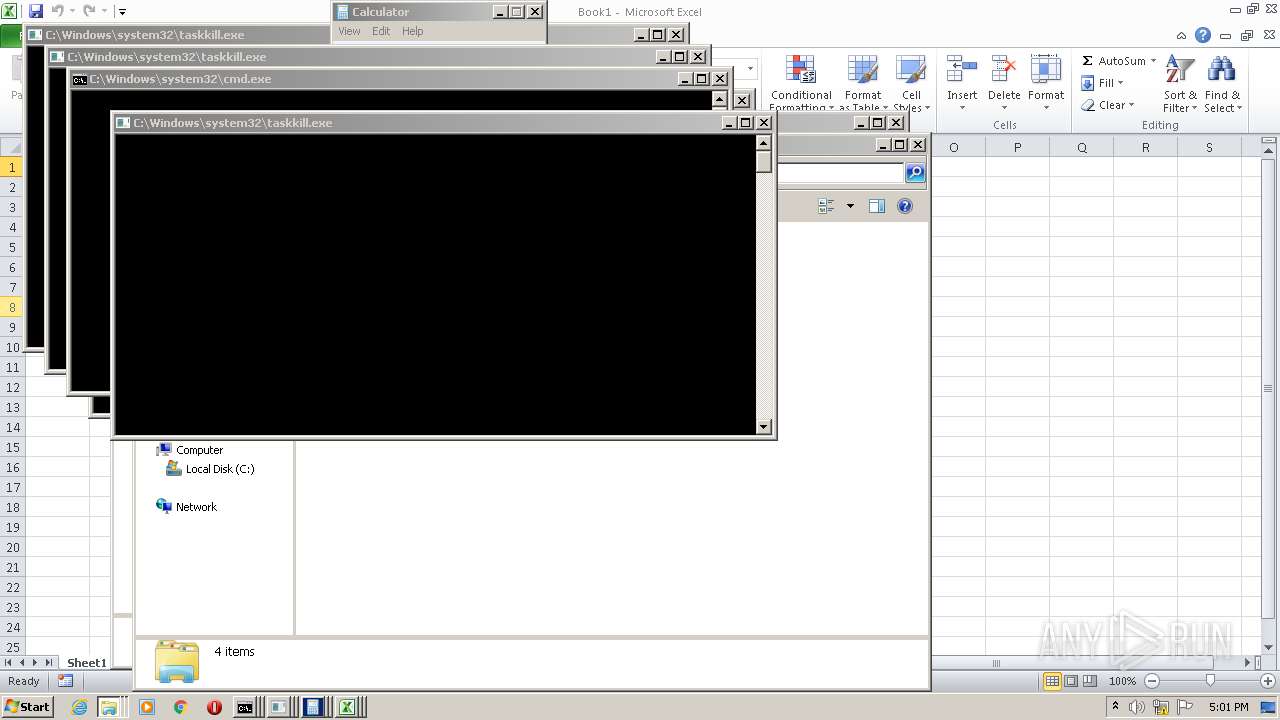
Task: Select Computer in Explorer navigation
Action: pos(199,450)
